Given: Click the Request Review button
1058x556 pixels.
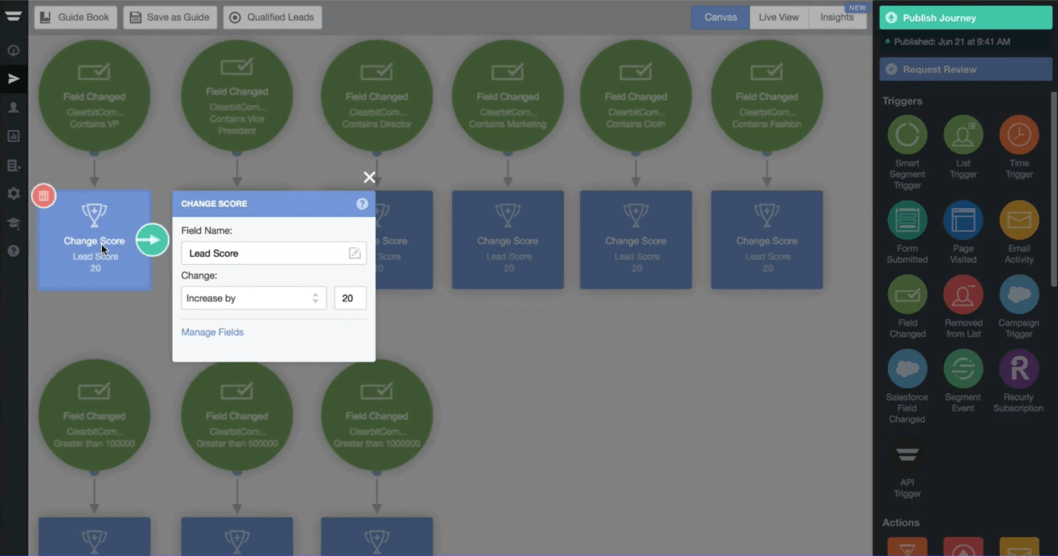Looking at the screenshot, I should [x=966, y=70].
